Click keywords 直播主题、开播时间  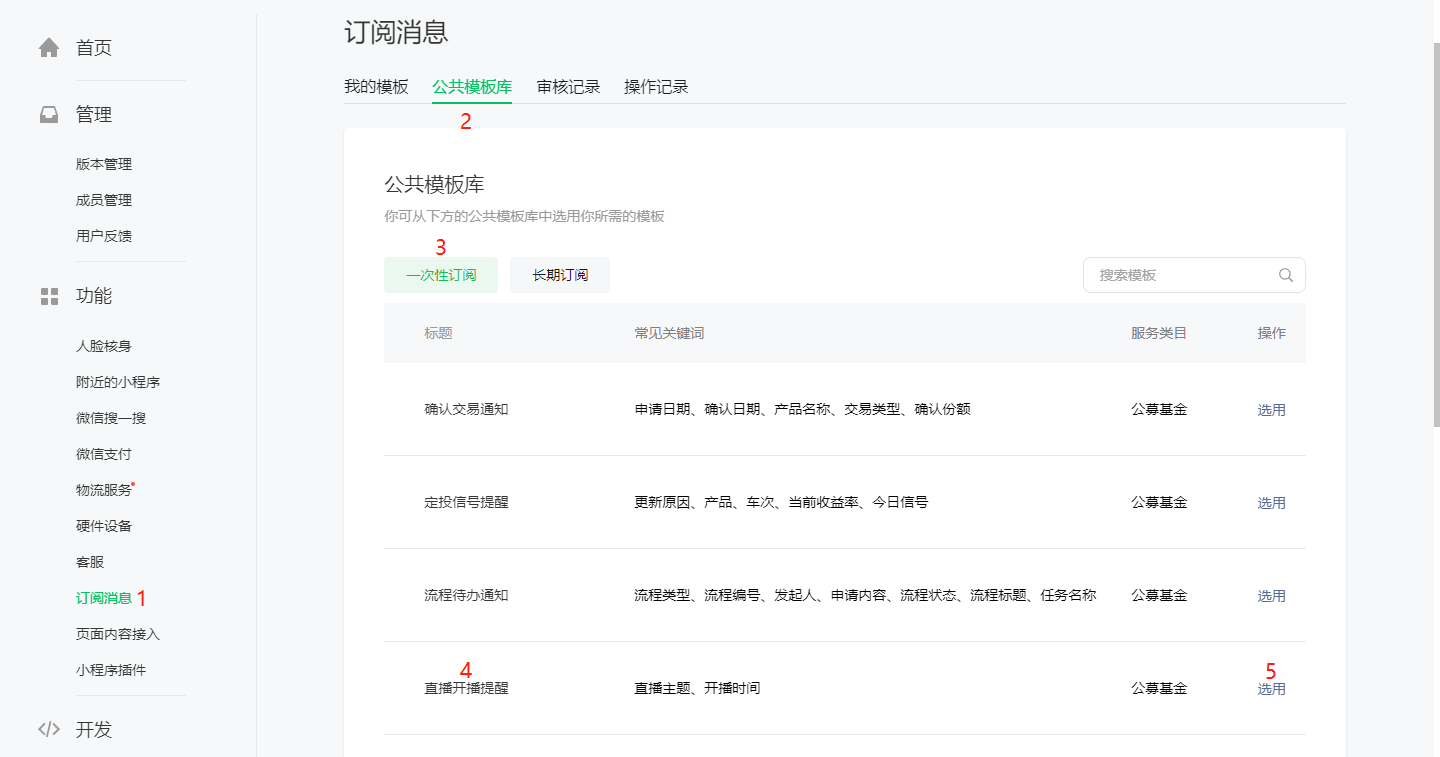[x=697, y=688]
